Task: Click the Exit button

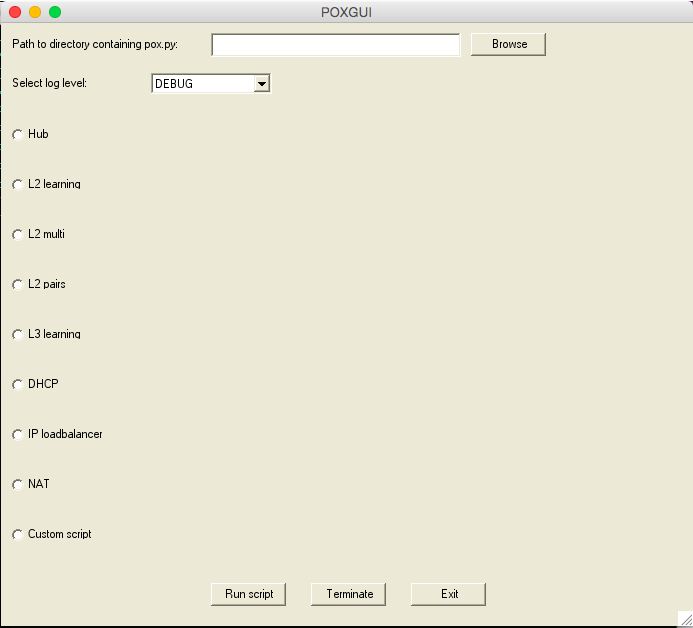Action: click(x=448, y=594)
